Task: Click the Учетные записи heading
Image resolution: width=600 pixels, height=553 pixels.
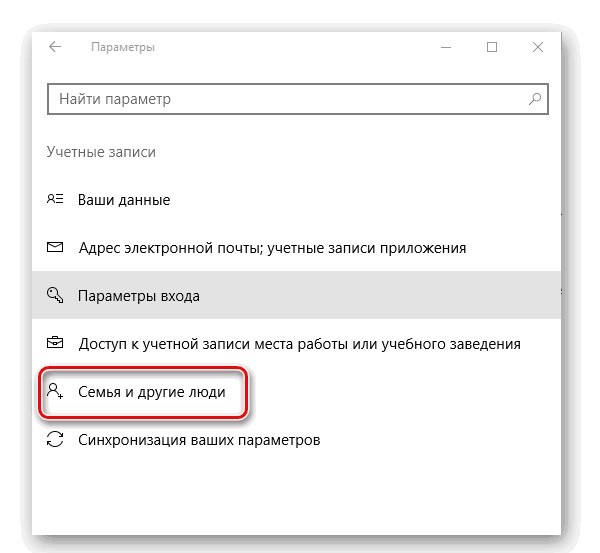Action: pos(101,152)
